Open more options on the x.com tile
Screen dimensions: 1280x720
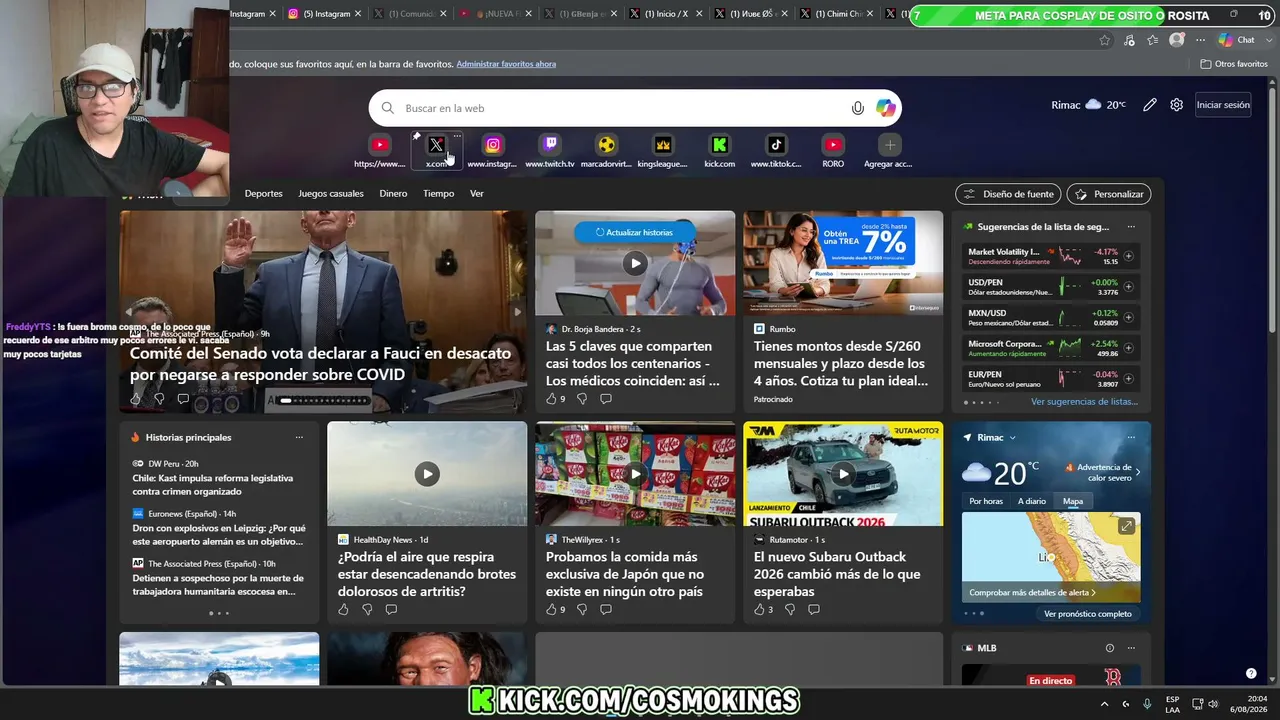[x=457, y=136]
